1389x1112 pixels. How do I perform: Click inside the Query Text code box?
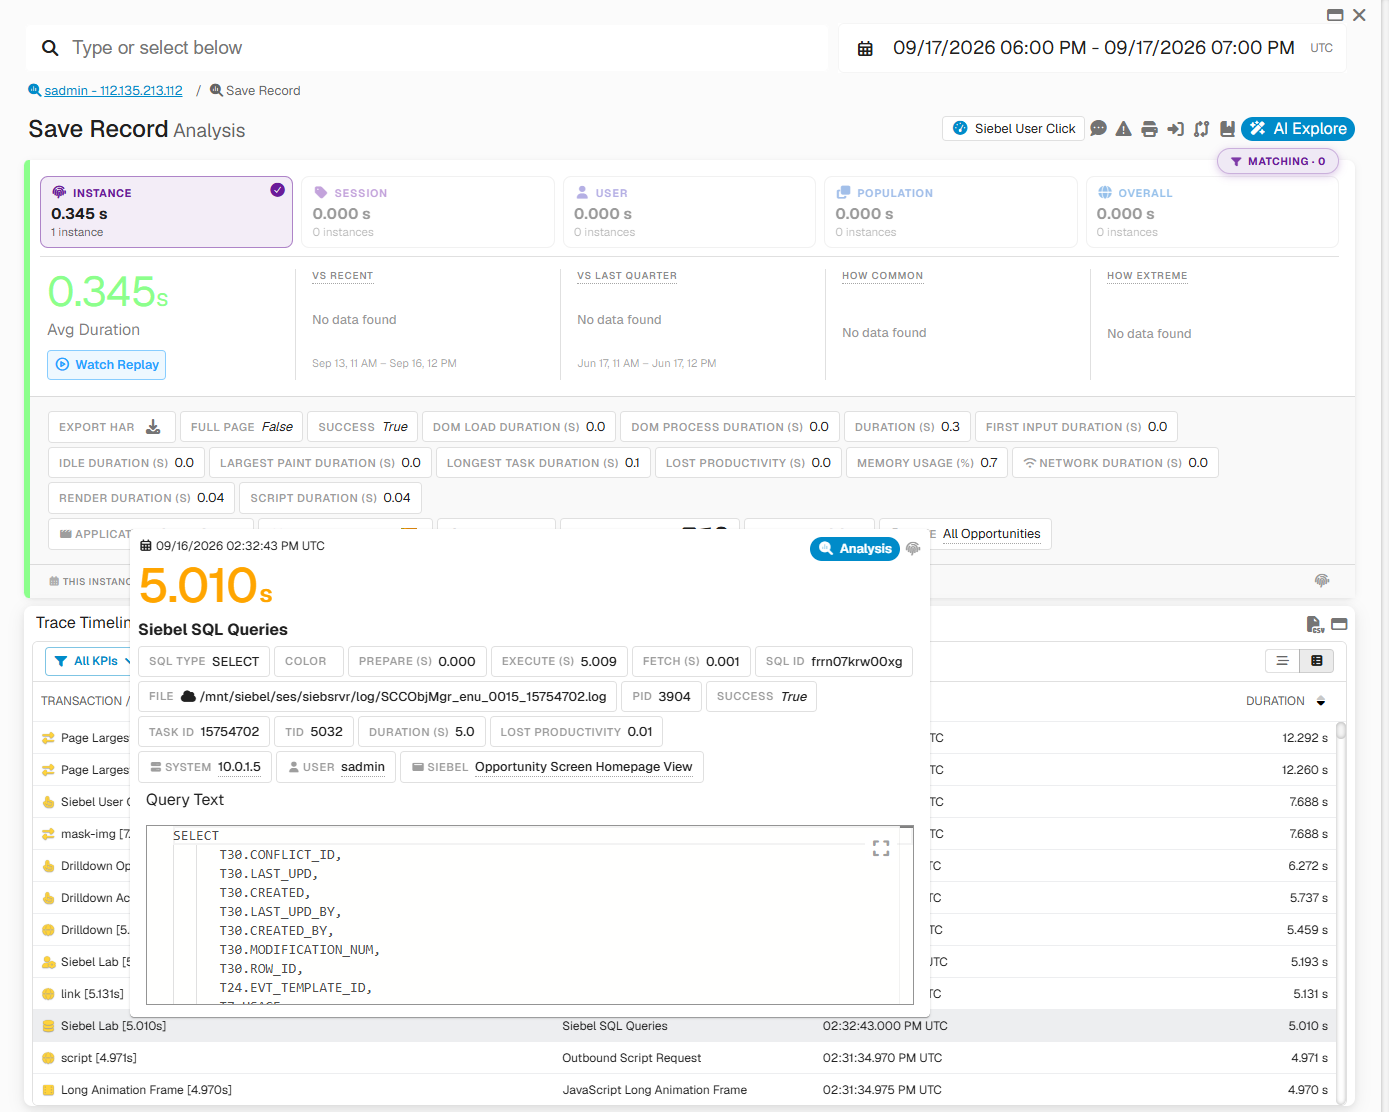pos(530,915)
